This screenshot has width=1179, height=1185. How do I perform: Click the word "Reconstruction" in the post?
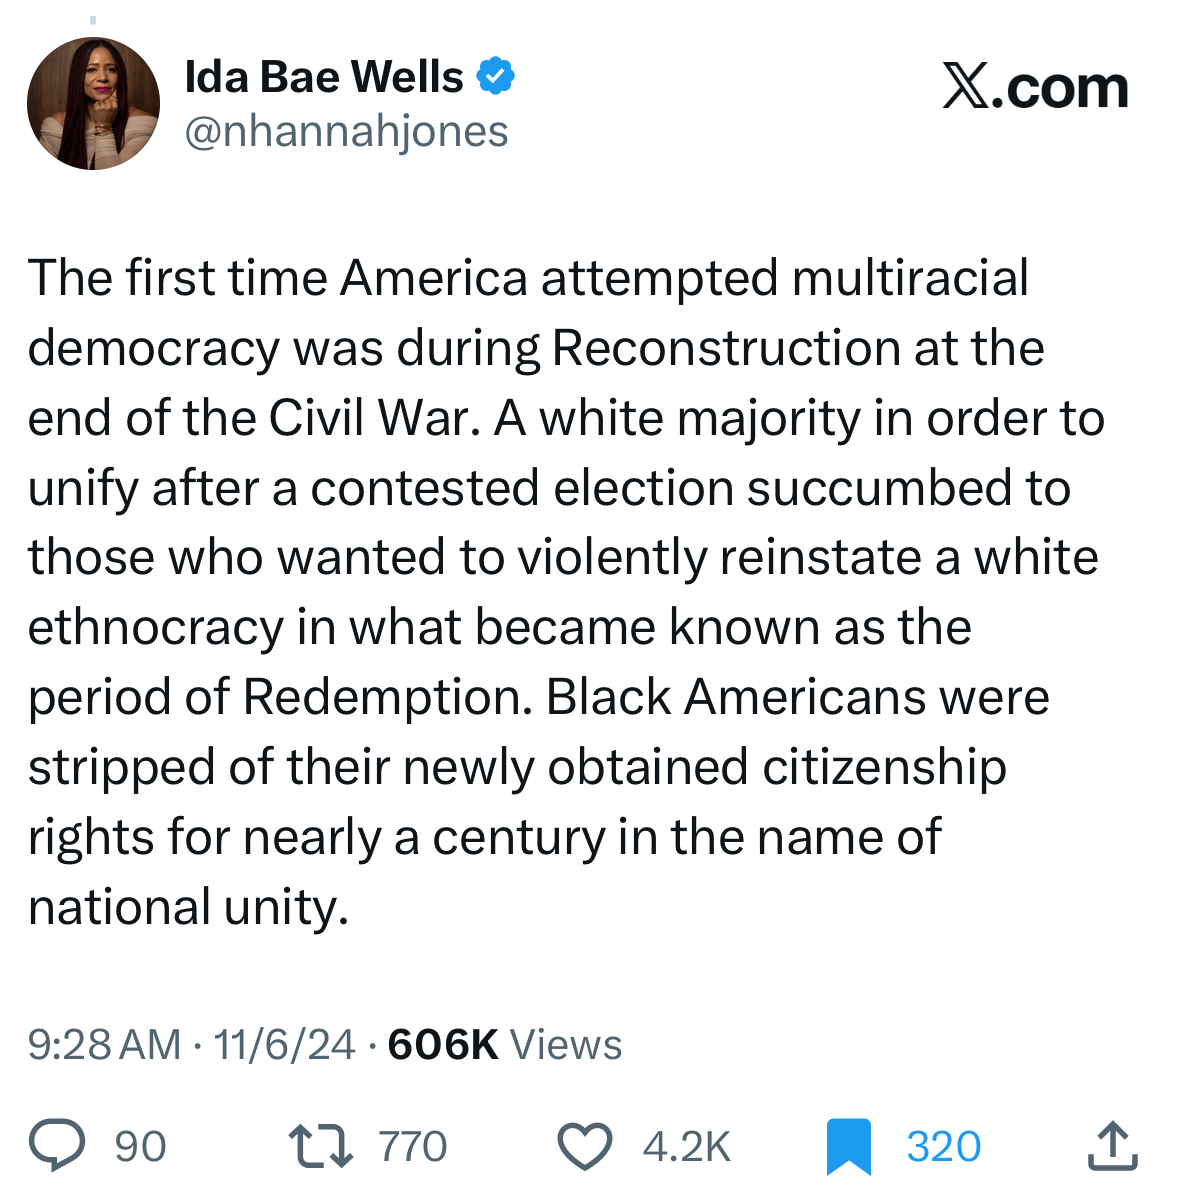click(x=726, y=348)
